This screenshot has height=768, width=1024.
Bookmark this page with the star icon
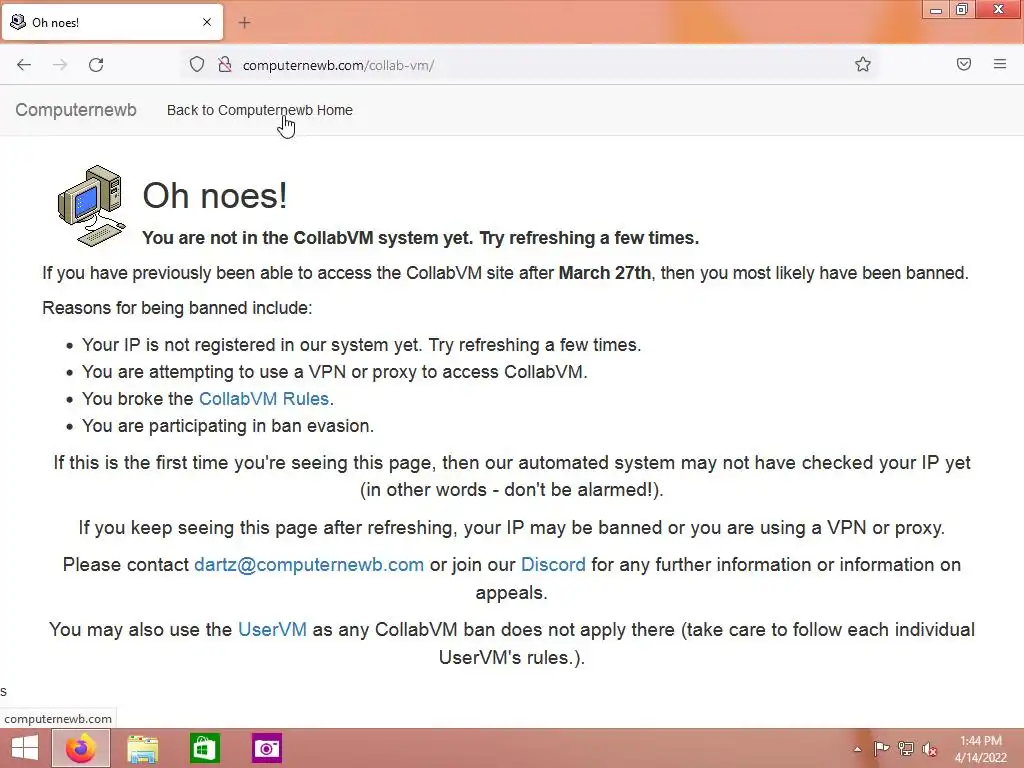click(x=863, y=64)
